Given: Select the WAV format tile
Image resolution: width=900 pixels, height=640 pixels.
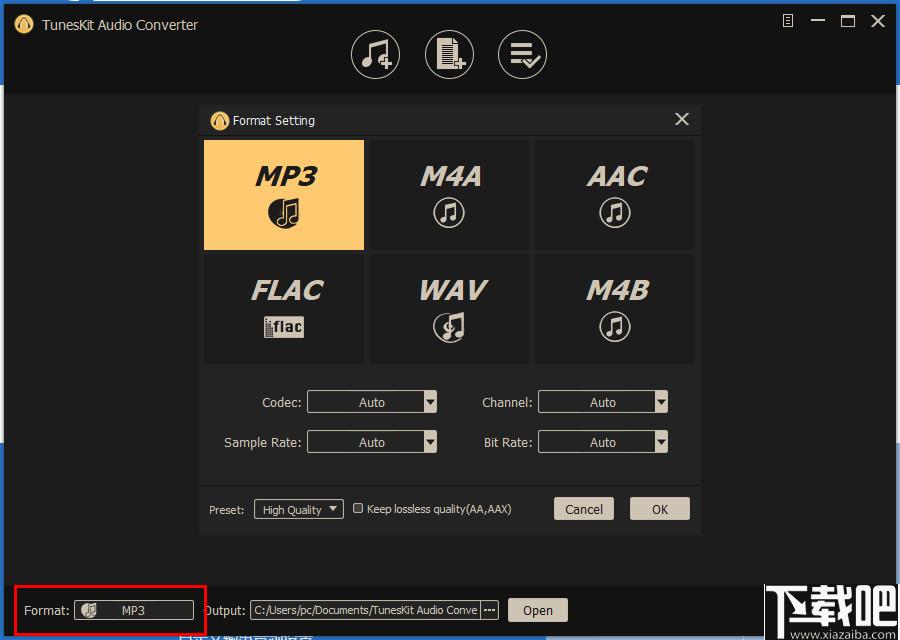Looking at the screenshot, I should pos(449,309).
